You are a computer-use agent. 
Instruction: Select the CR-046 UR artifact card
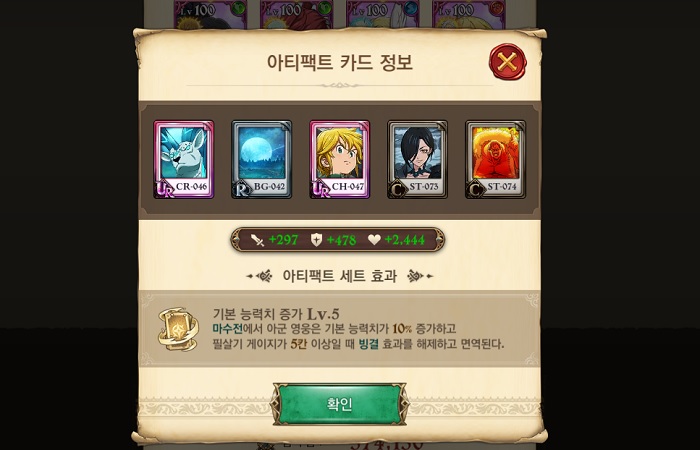click(183, 159)
